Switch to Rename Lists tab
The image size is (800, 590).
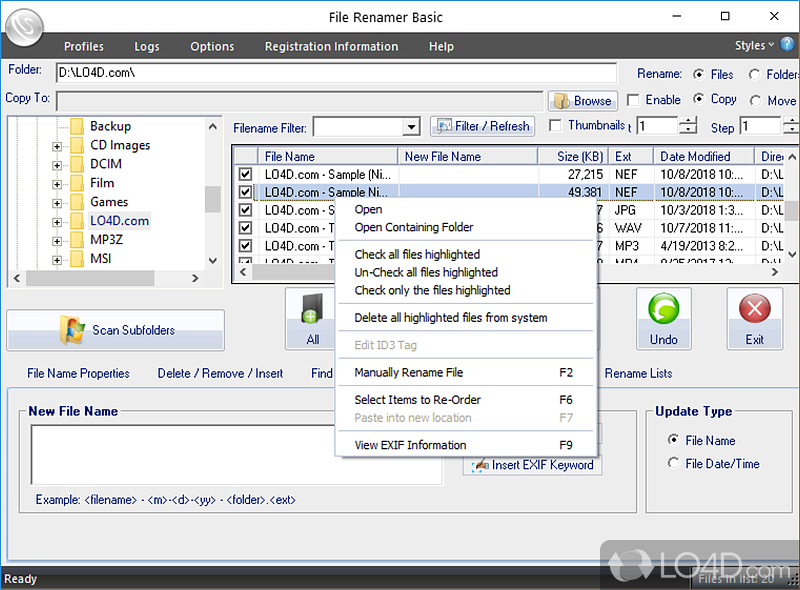[638, 374]
